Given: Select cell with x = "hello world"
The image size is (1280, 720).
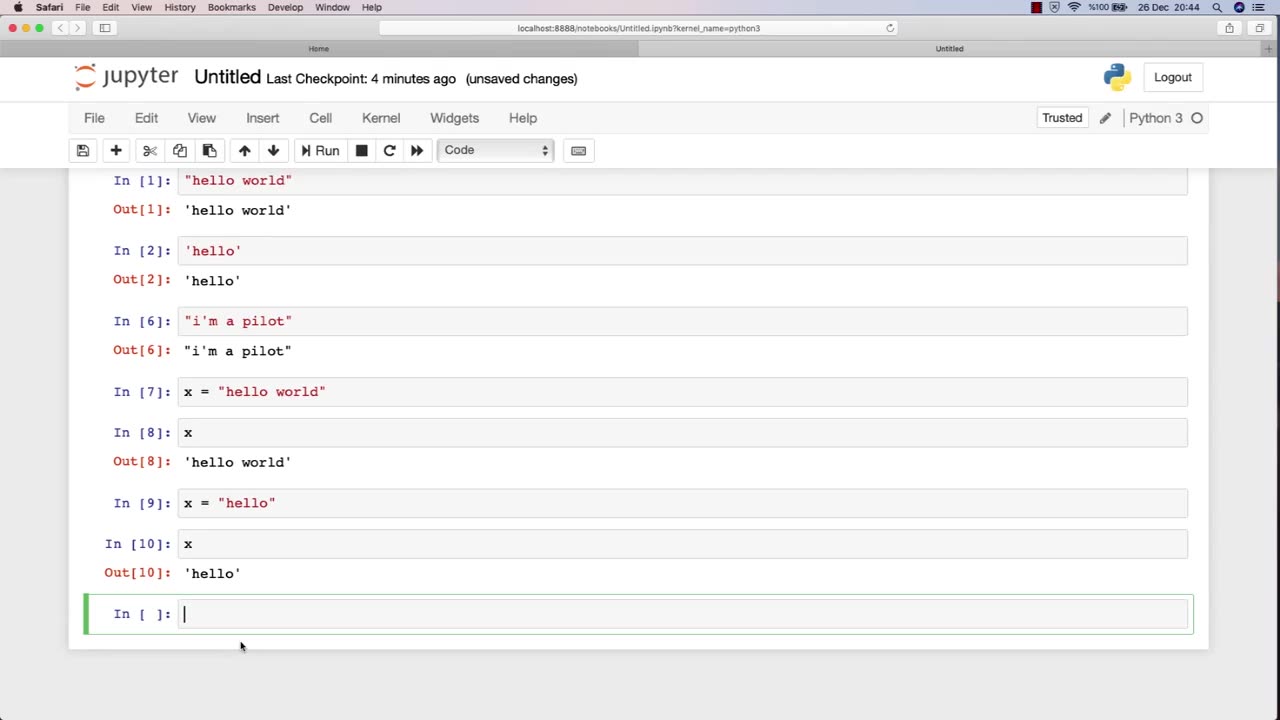Looking at the screenshot, I should click(x=683, y=392).
